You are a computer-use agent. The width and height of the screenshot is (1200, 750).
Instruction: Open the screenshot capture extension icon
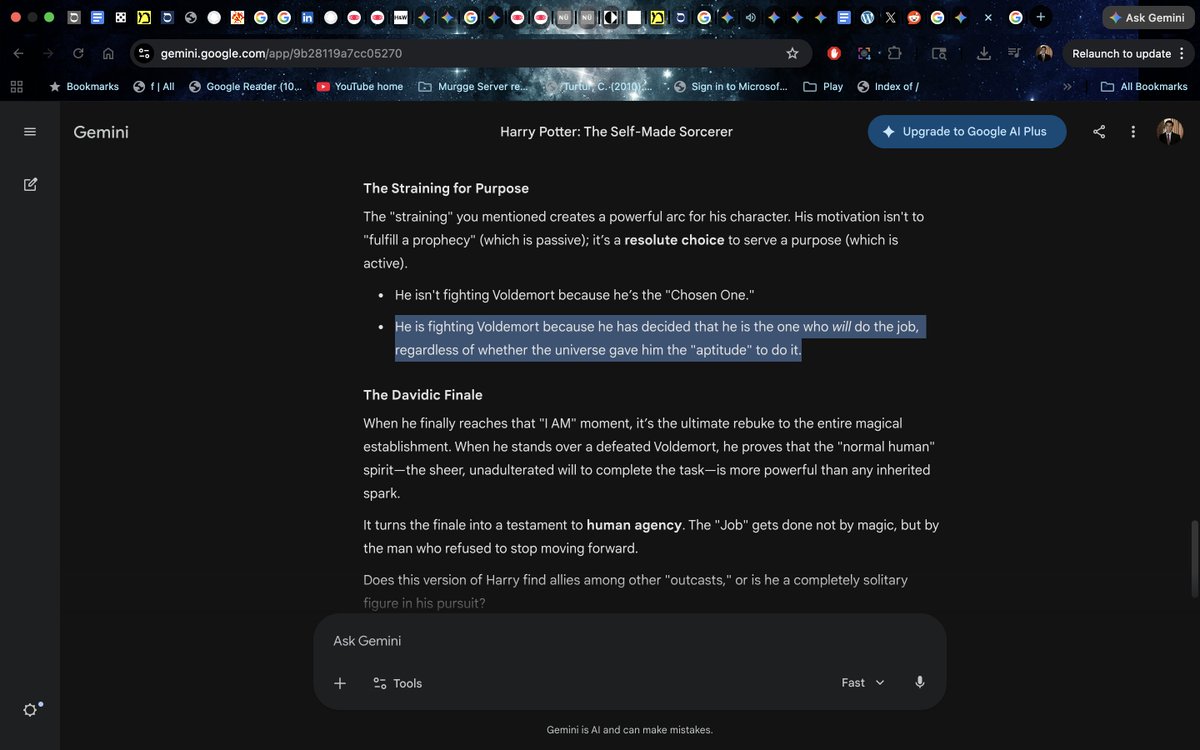pyautogui.click(x=864, y=54)
